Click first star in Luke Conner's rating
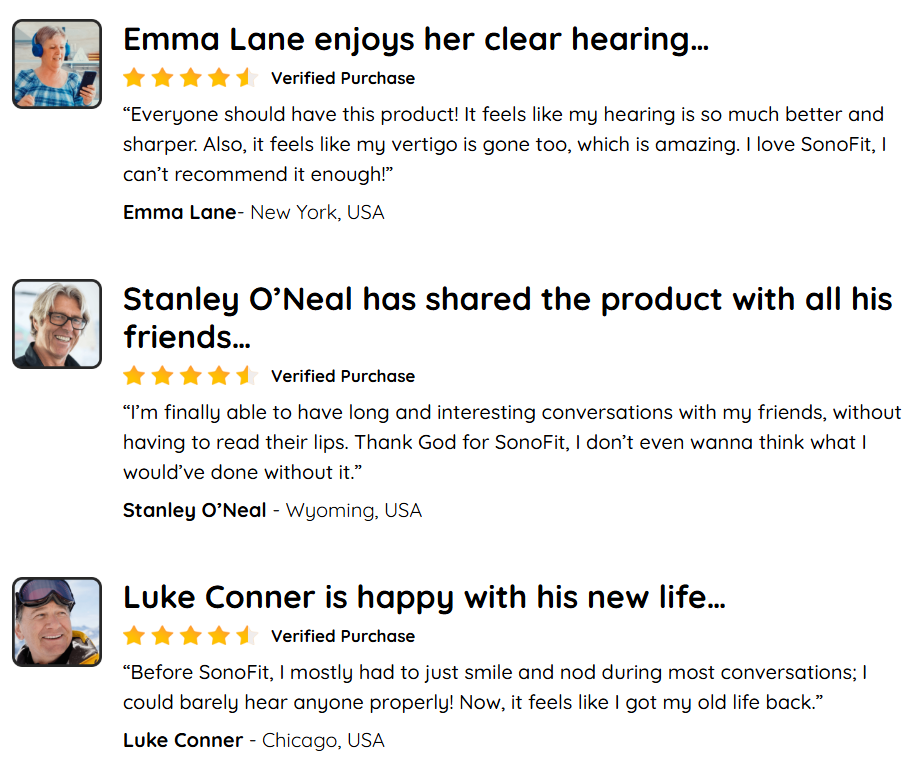 tap(134, 636)
